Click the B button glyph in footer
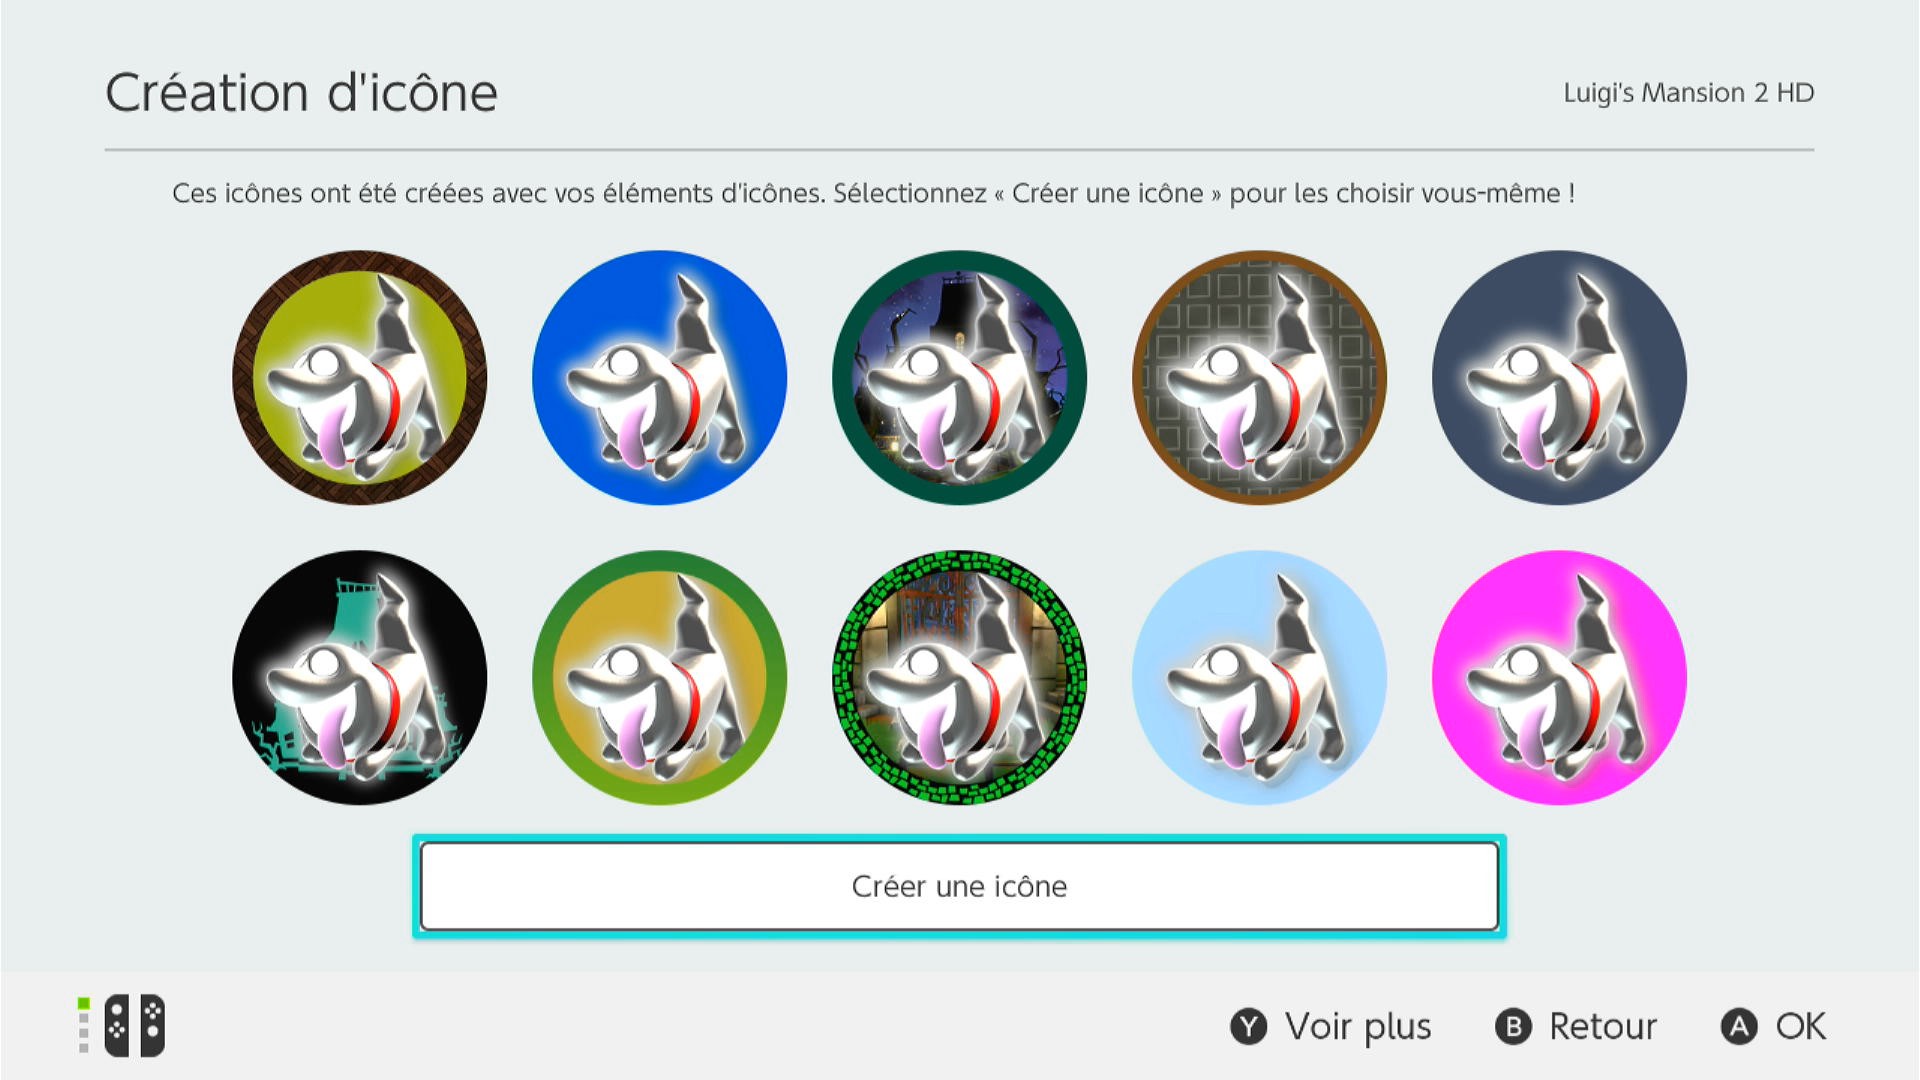The image size is (1920, 1080). pyautogui.click(x=1513, y=1027)
